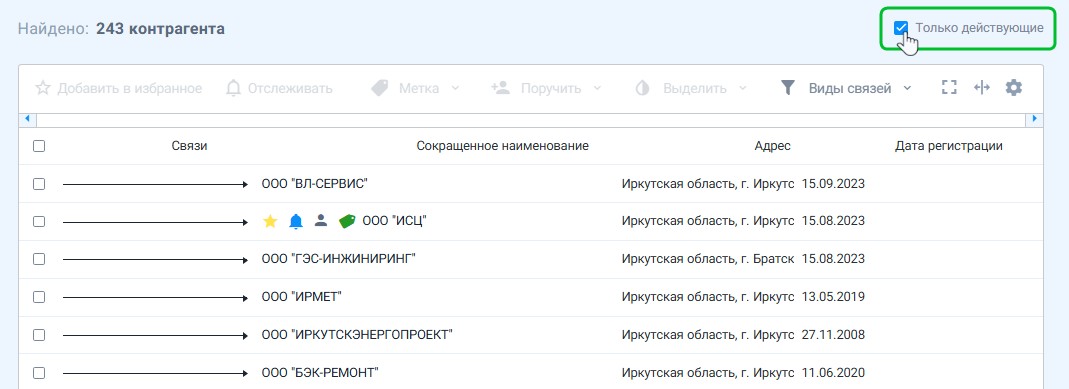Click yellow star in ООО "ИСЦ" row
The width and height of the screenshot is (1069, 389).
270,221
